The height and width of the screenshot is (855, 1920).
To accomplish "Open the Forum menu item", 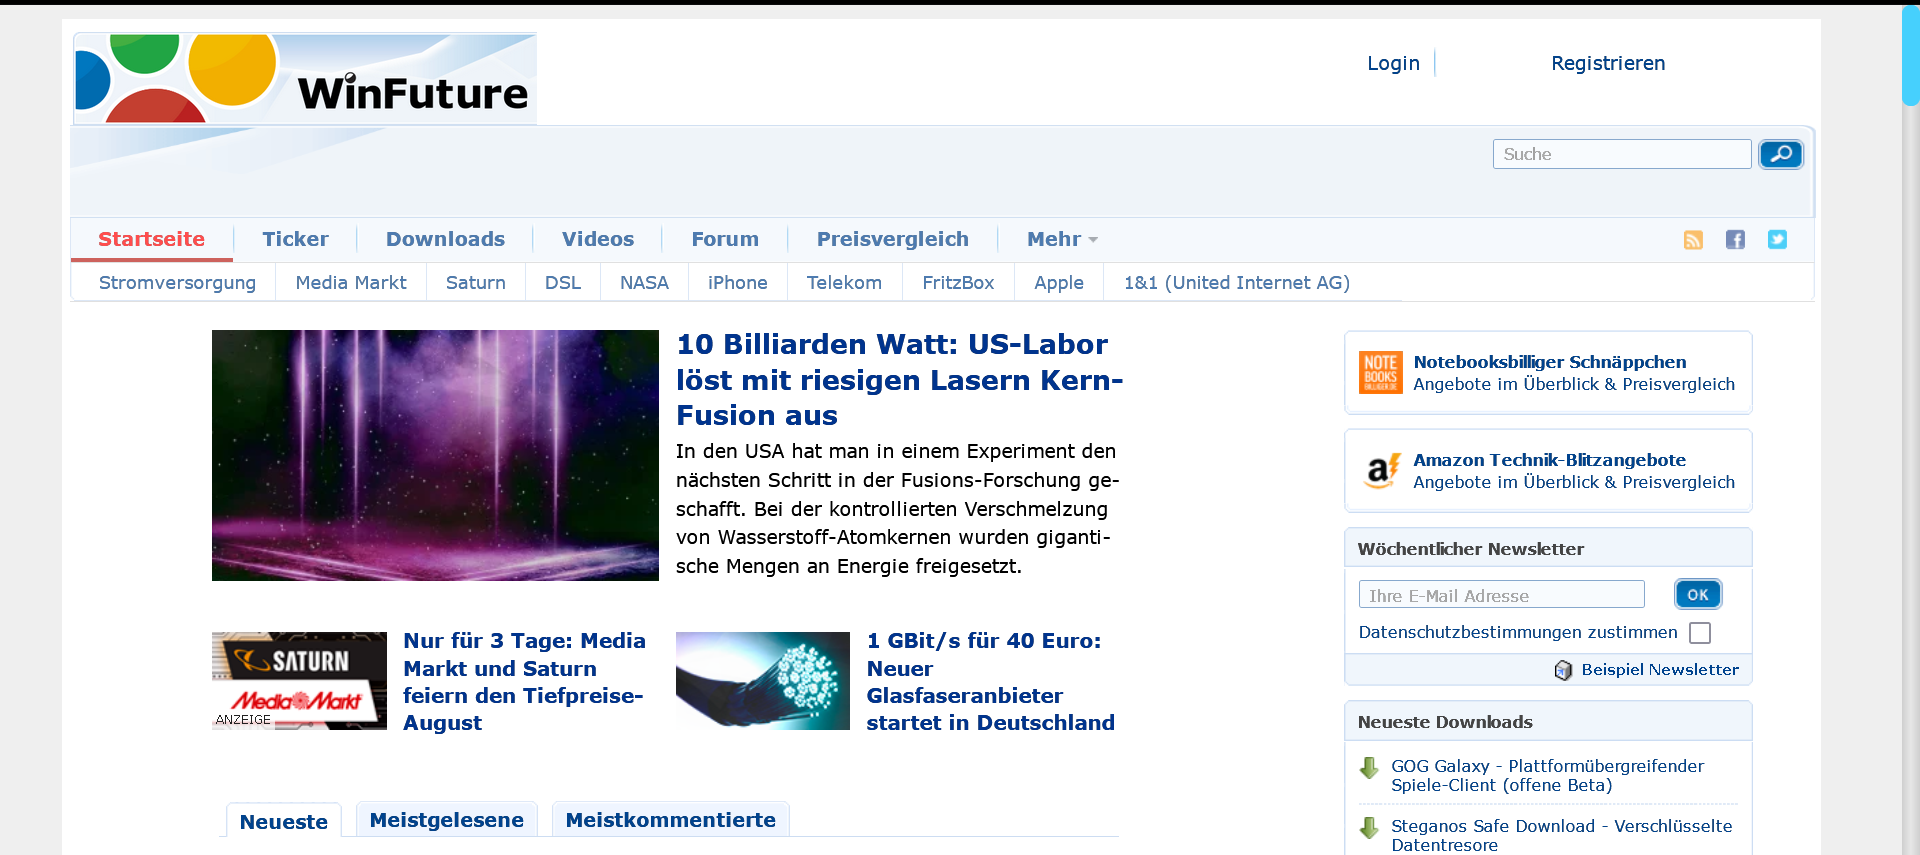I will (725, 240).
